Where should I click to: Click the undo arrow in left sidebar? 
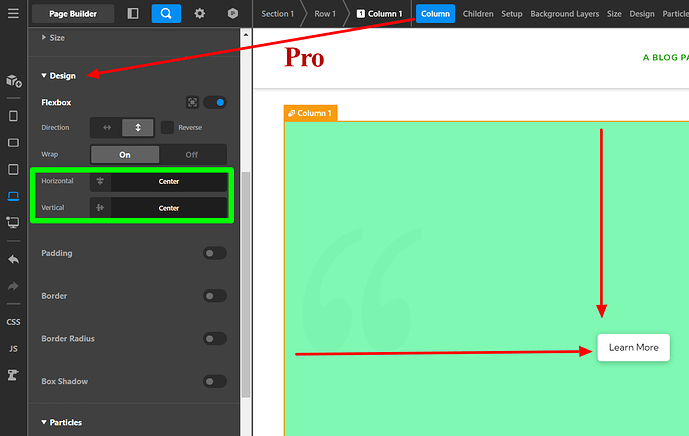[13, 259]
